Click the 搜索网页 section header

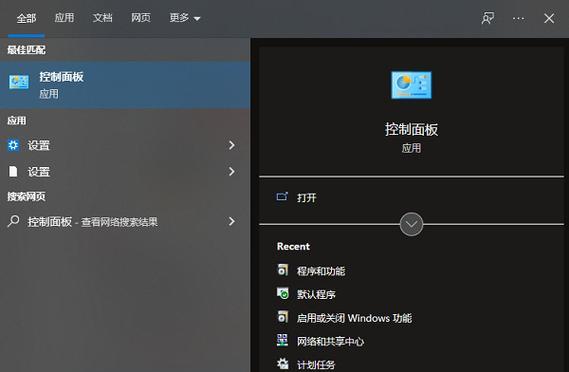26,196
